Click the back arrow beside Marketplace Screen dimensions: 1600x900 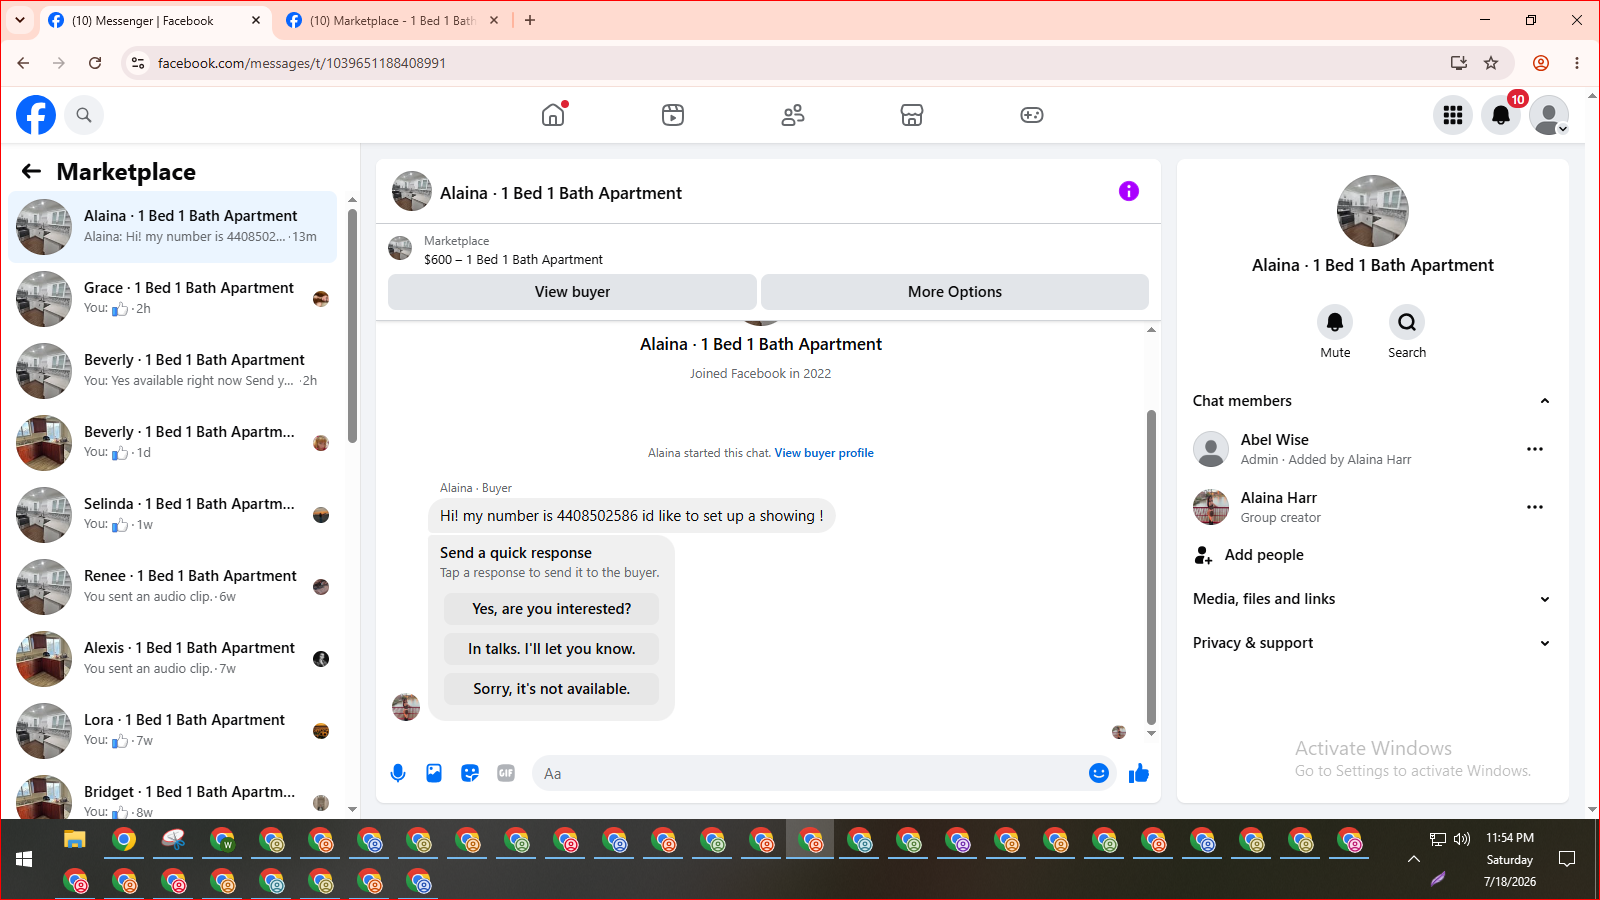32,171
